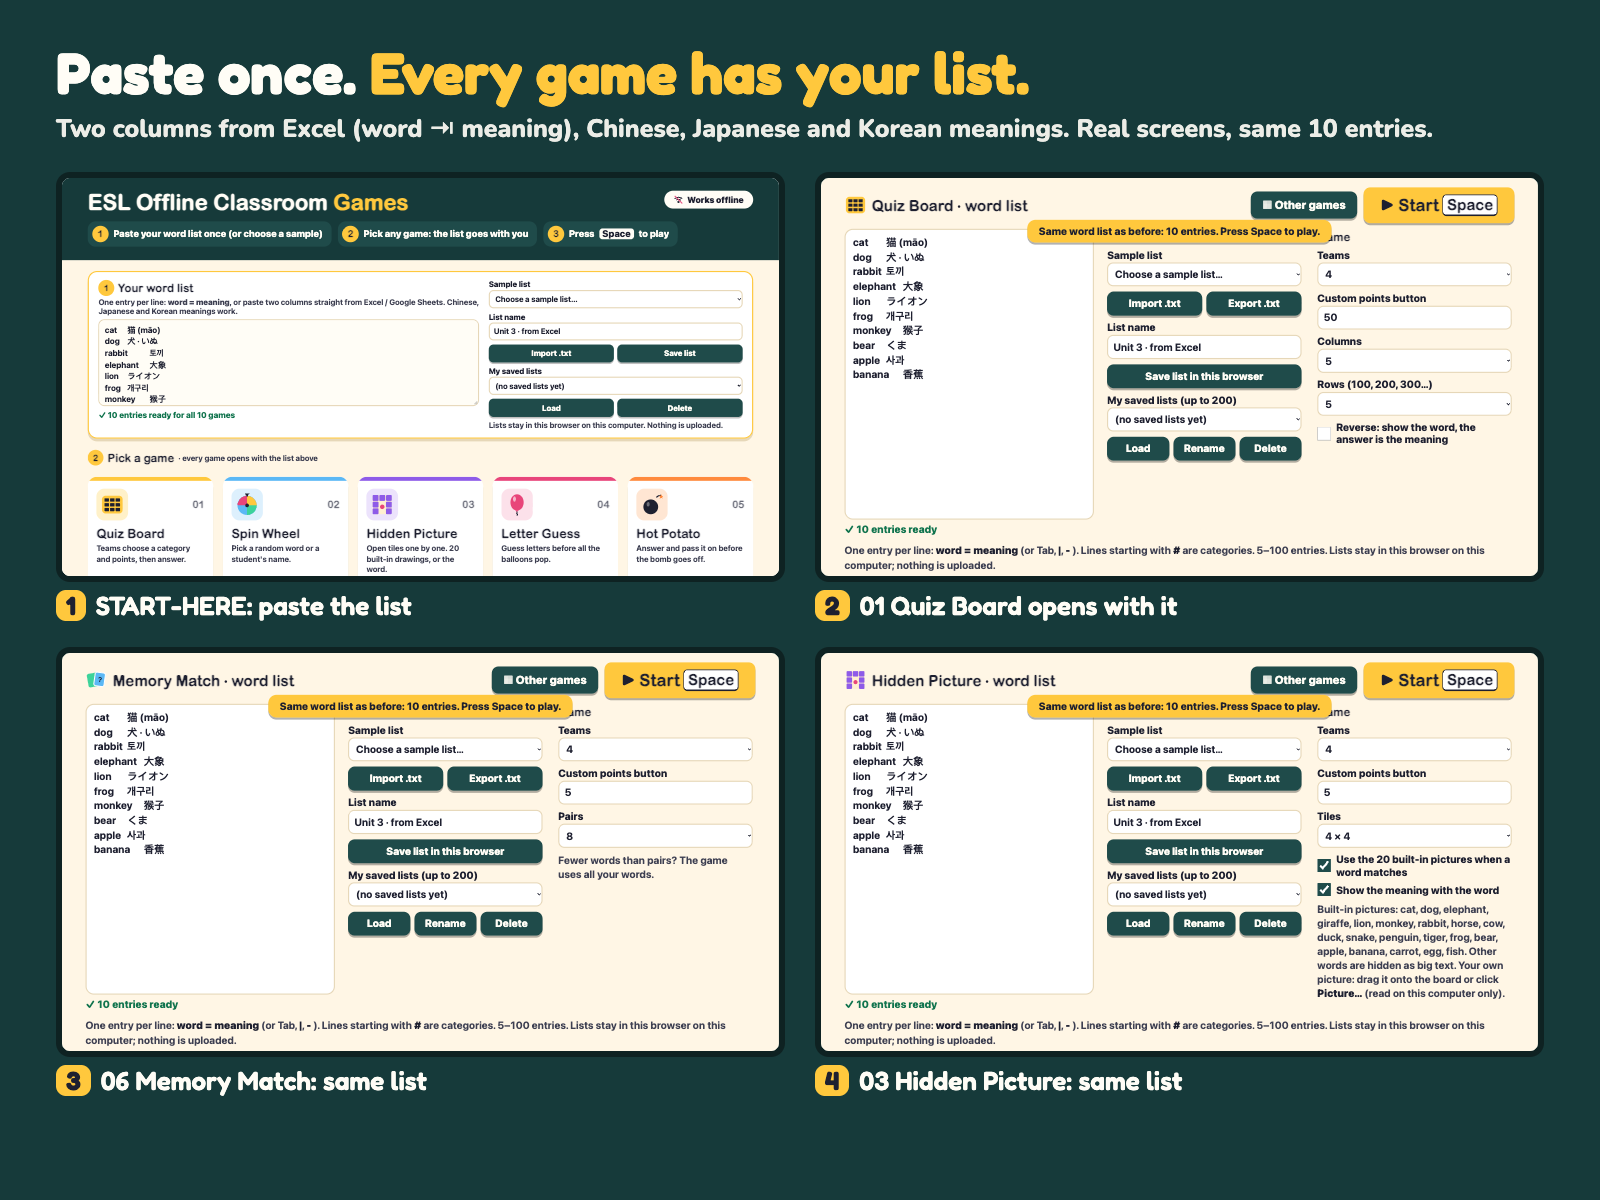This screenshot has width=1600, height=1200.
Task: Start the Quiz Board game
Action: [x=1438, y=205]
